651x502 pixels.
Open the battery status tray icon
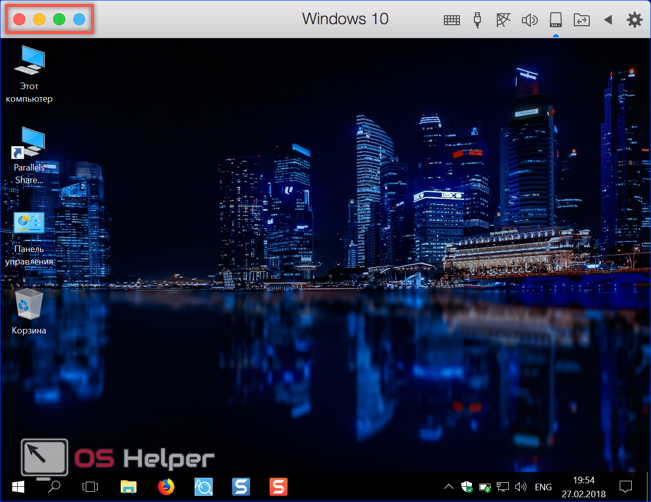[x=485, y=487]
